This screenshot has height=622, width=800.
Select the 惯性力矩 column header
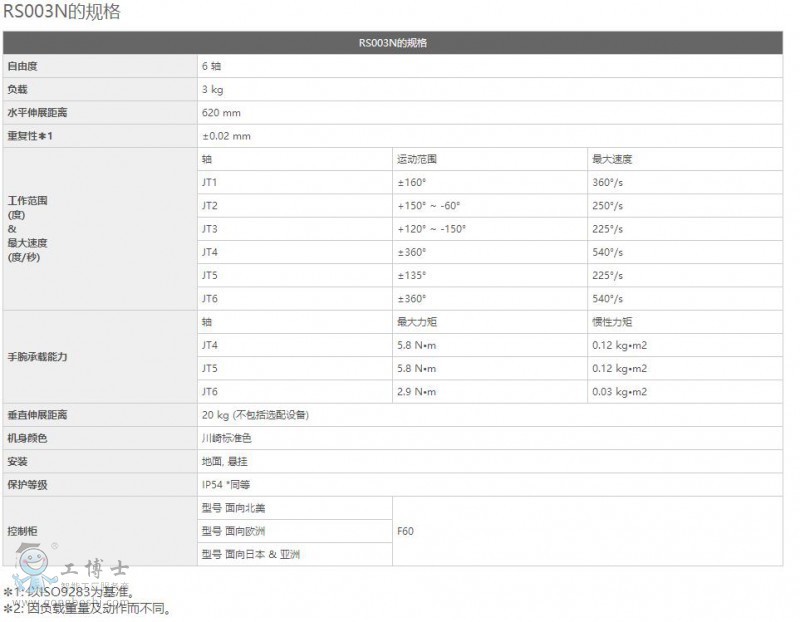coord(611,322)
